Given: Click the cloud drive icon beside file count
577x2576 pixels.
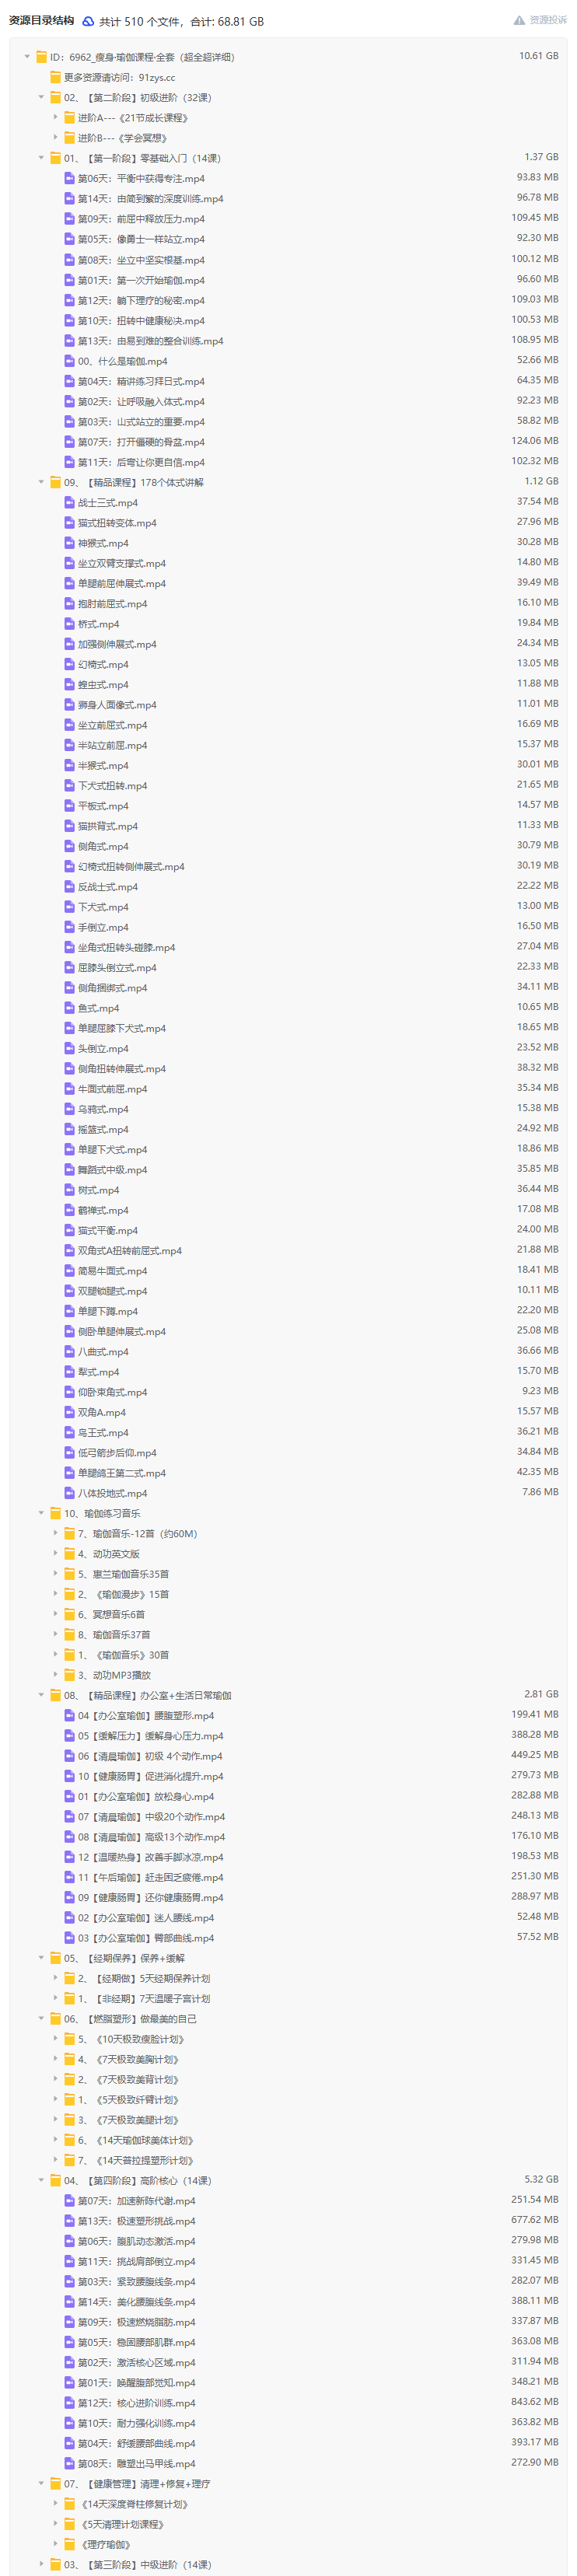Looking at the screenshot, I should 88,21.
